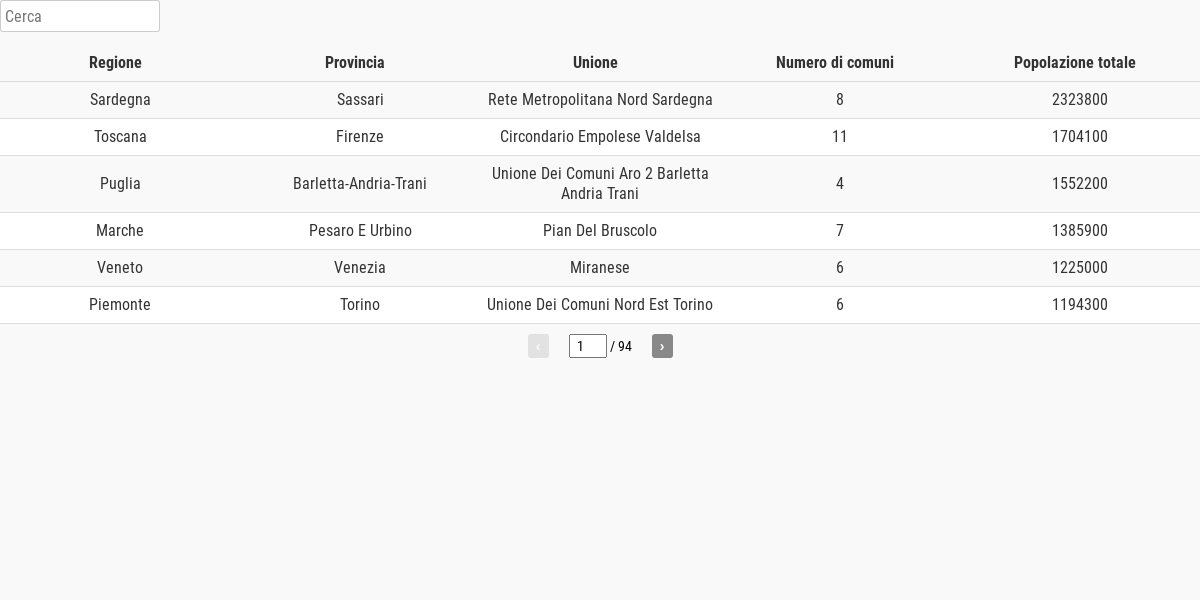Click Circondario Empolese Valdelsa entry
1200x600 pixels.
coord(600,137)
